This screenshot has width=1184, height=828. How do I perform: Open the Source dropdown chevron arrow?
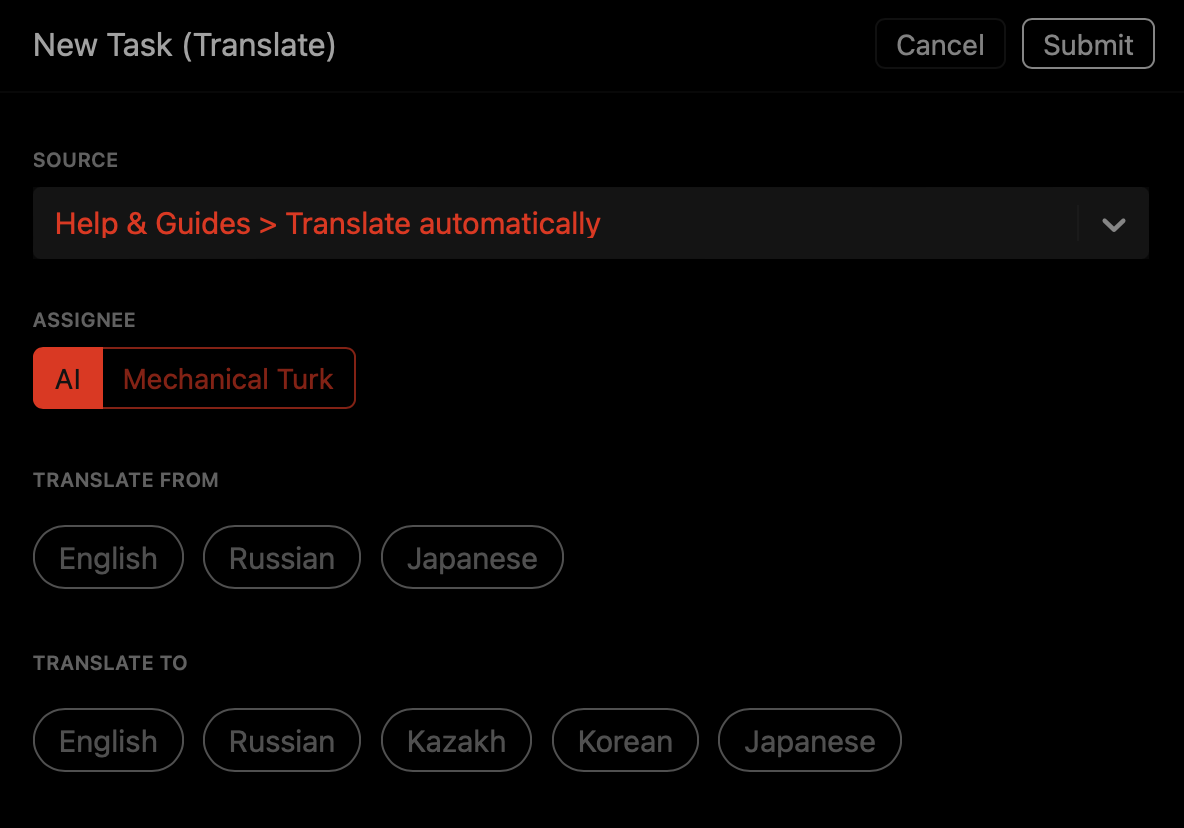pos(1113,224)
